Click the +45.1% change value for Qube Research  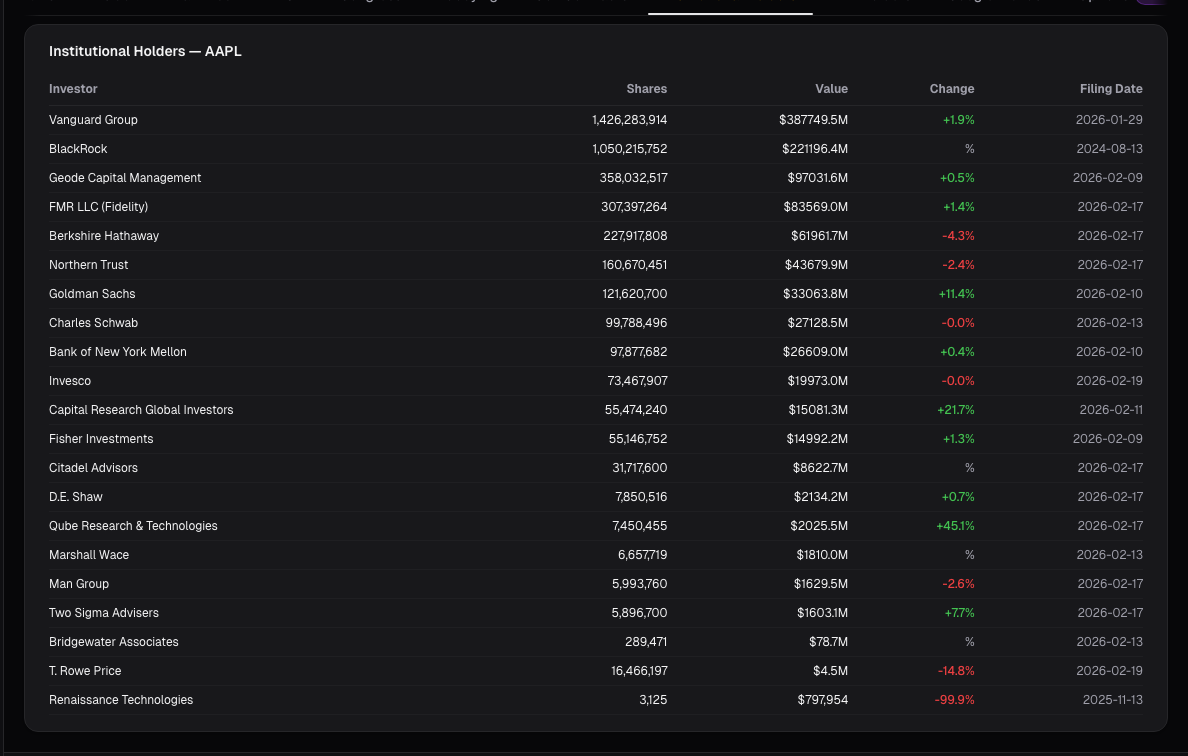956,525
